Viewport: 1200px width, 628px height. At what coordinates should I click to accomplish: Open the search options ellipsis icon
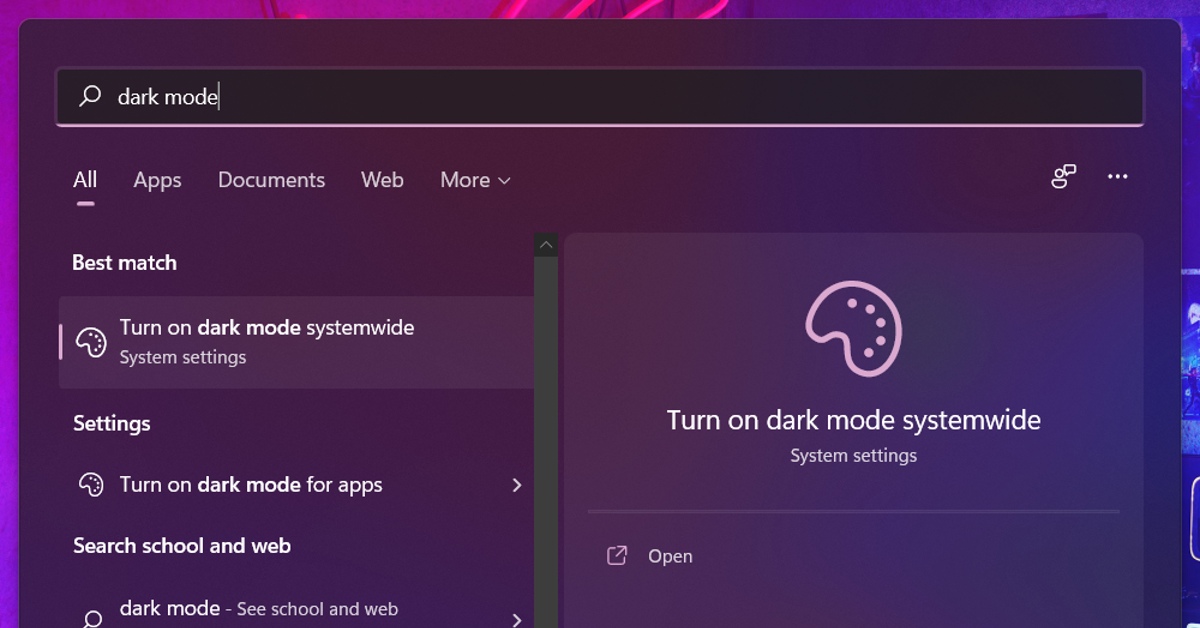(1118, 177)
